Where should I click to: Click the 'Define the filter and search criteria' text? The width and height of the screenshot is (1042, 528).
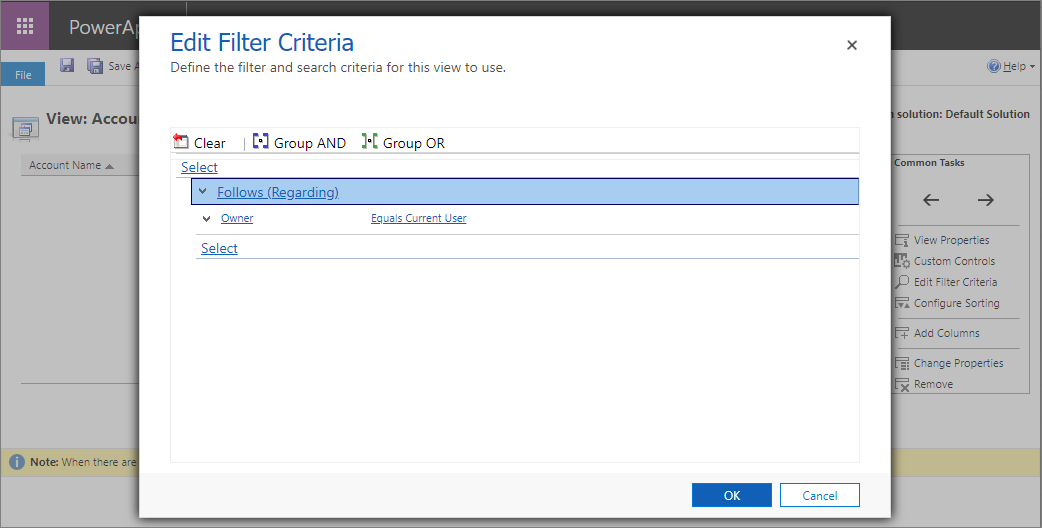point(338,67)
